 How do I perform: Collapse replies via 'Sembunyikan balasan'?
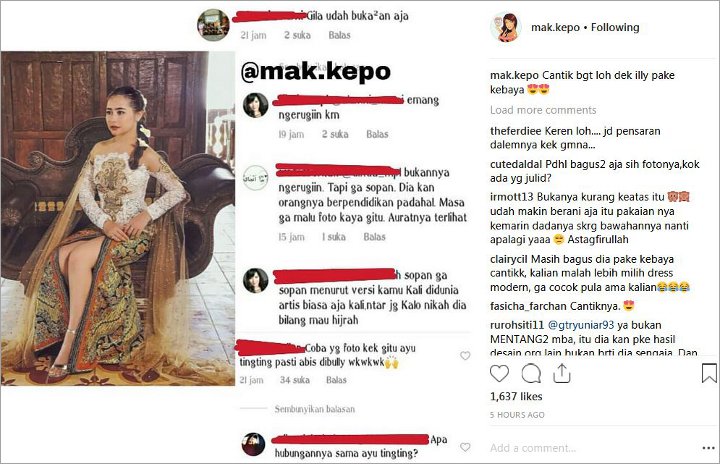[x=315, y=409]
